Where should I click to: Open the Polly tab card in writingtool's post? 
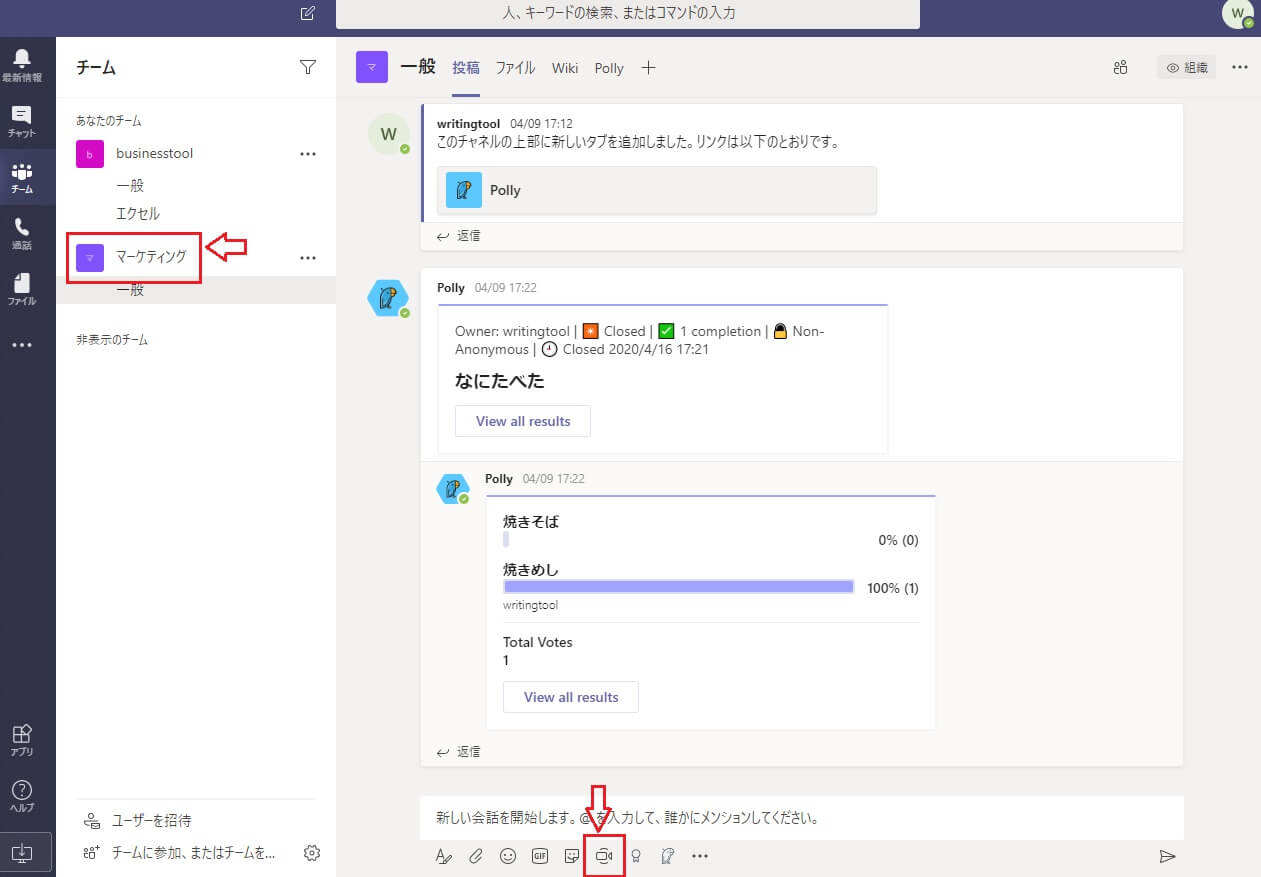(657, 190)
